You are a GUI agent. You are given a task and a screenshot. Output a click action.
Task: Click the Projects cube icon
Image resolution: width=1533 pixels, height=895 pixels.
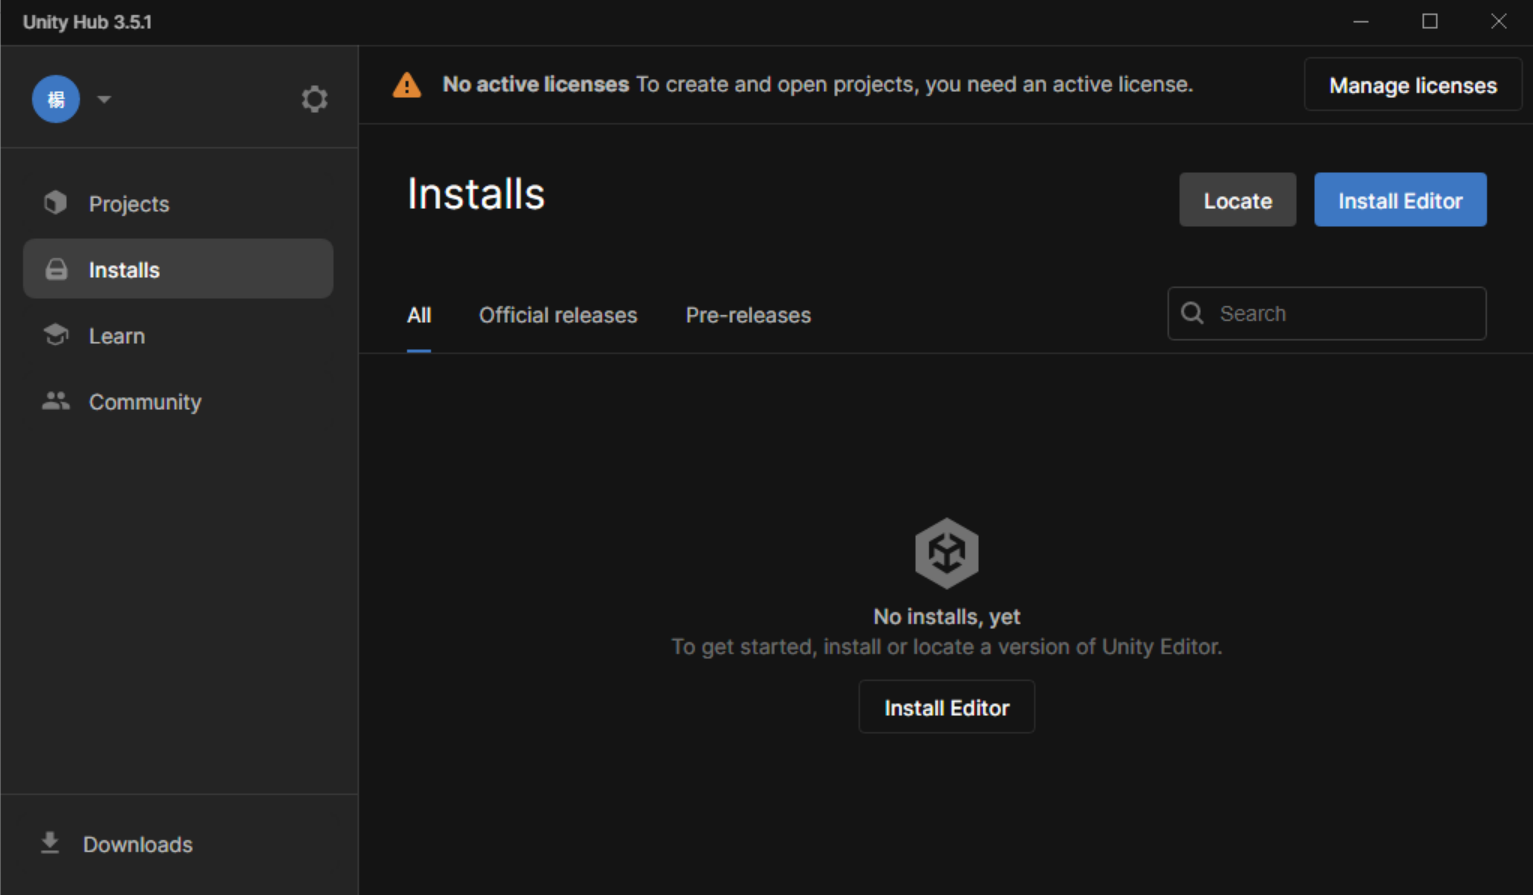coord(56,203)
